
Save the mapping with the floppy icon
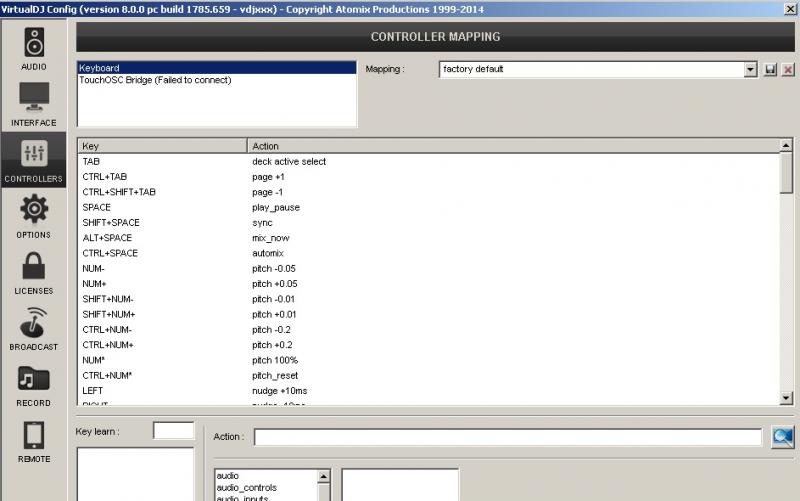click(770, 69)
